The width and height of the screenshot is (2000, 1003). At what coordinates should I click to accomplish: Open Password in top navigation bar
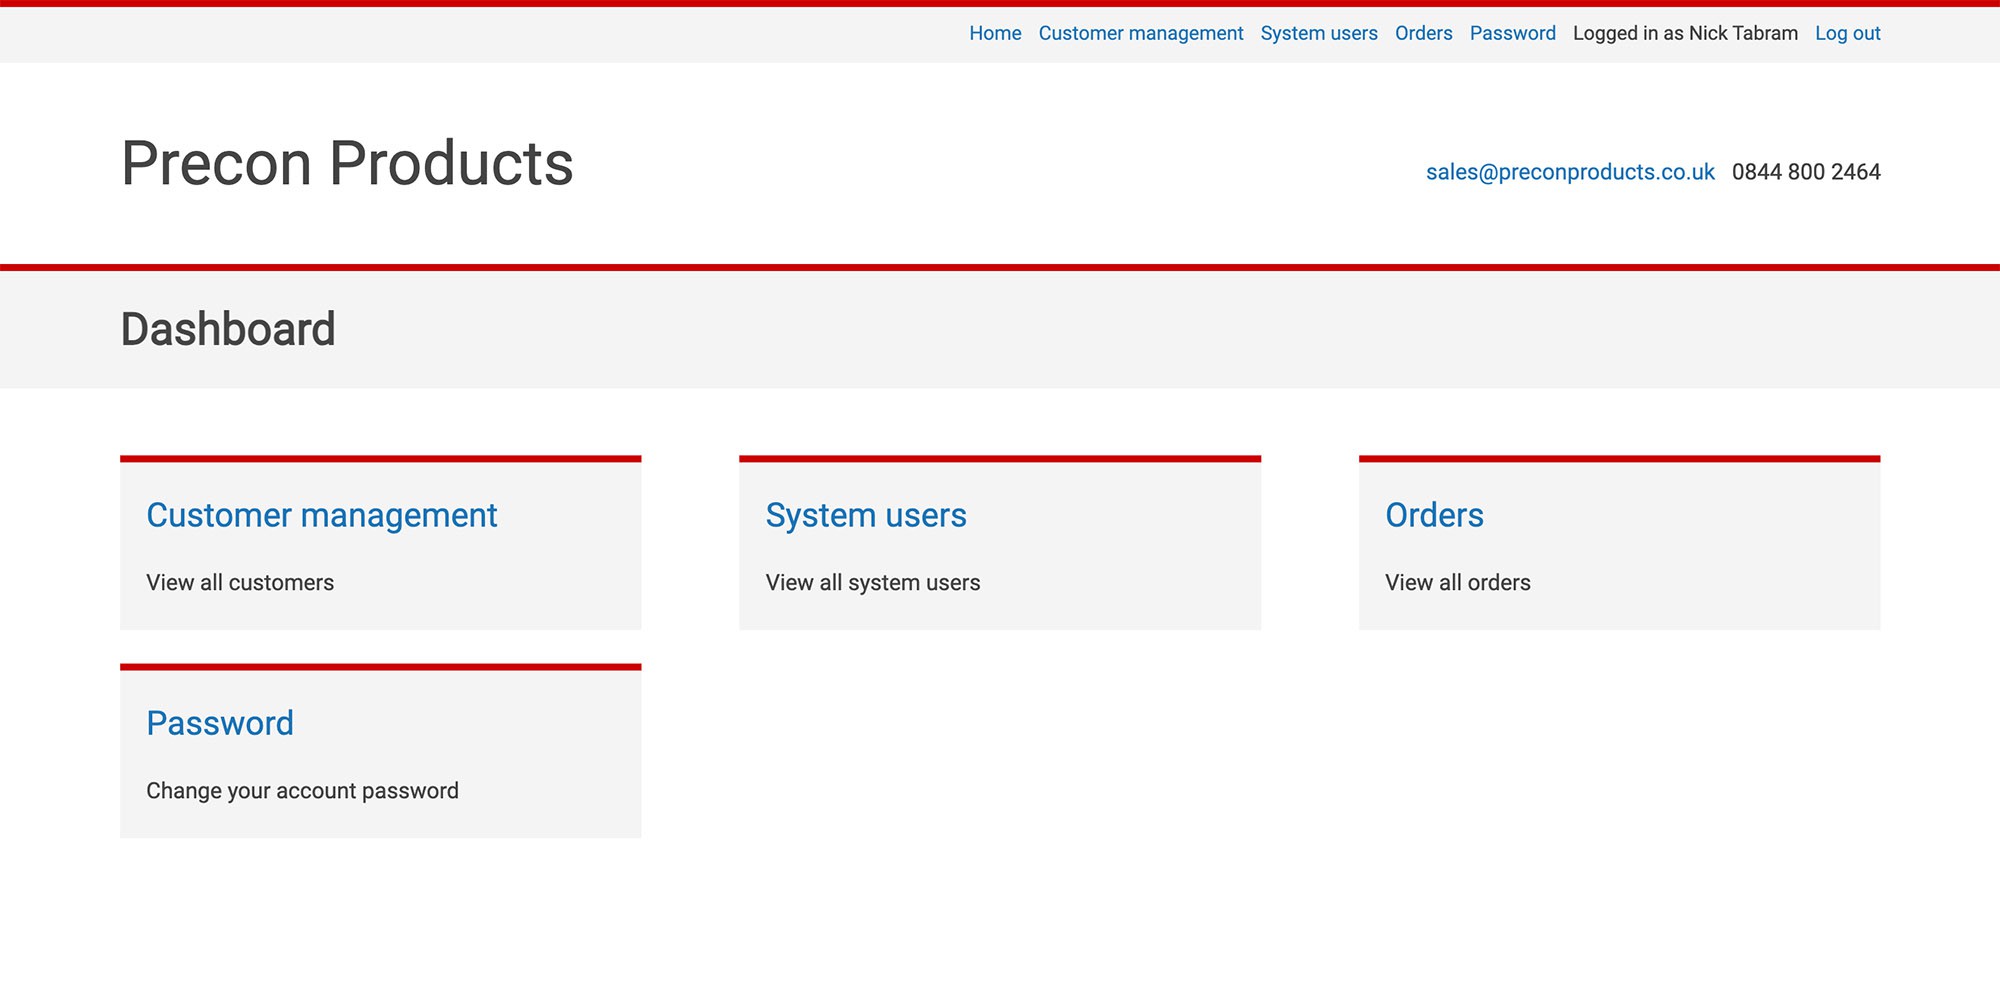[1512, 33]
